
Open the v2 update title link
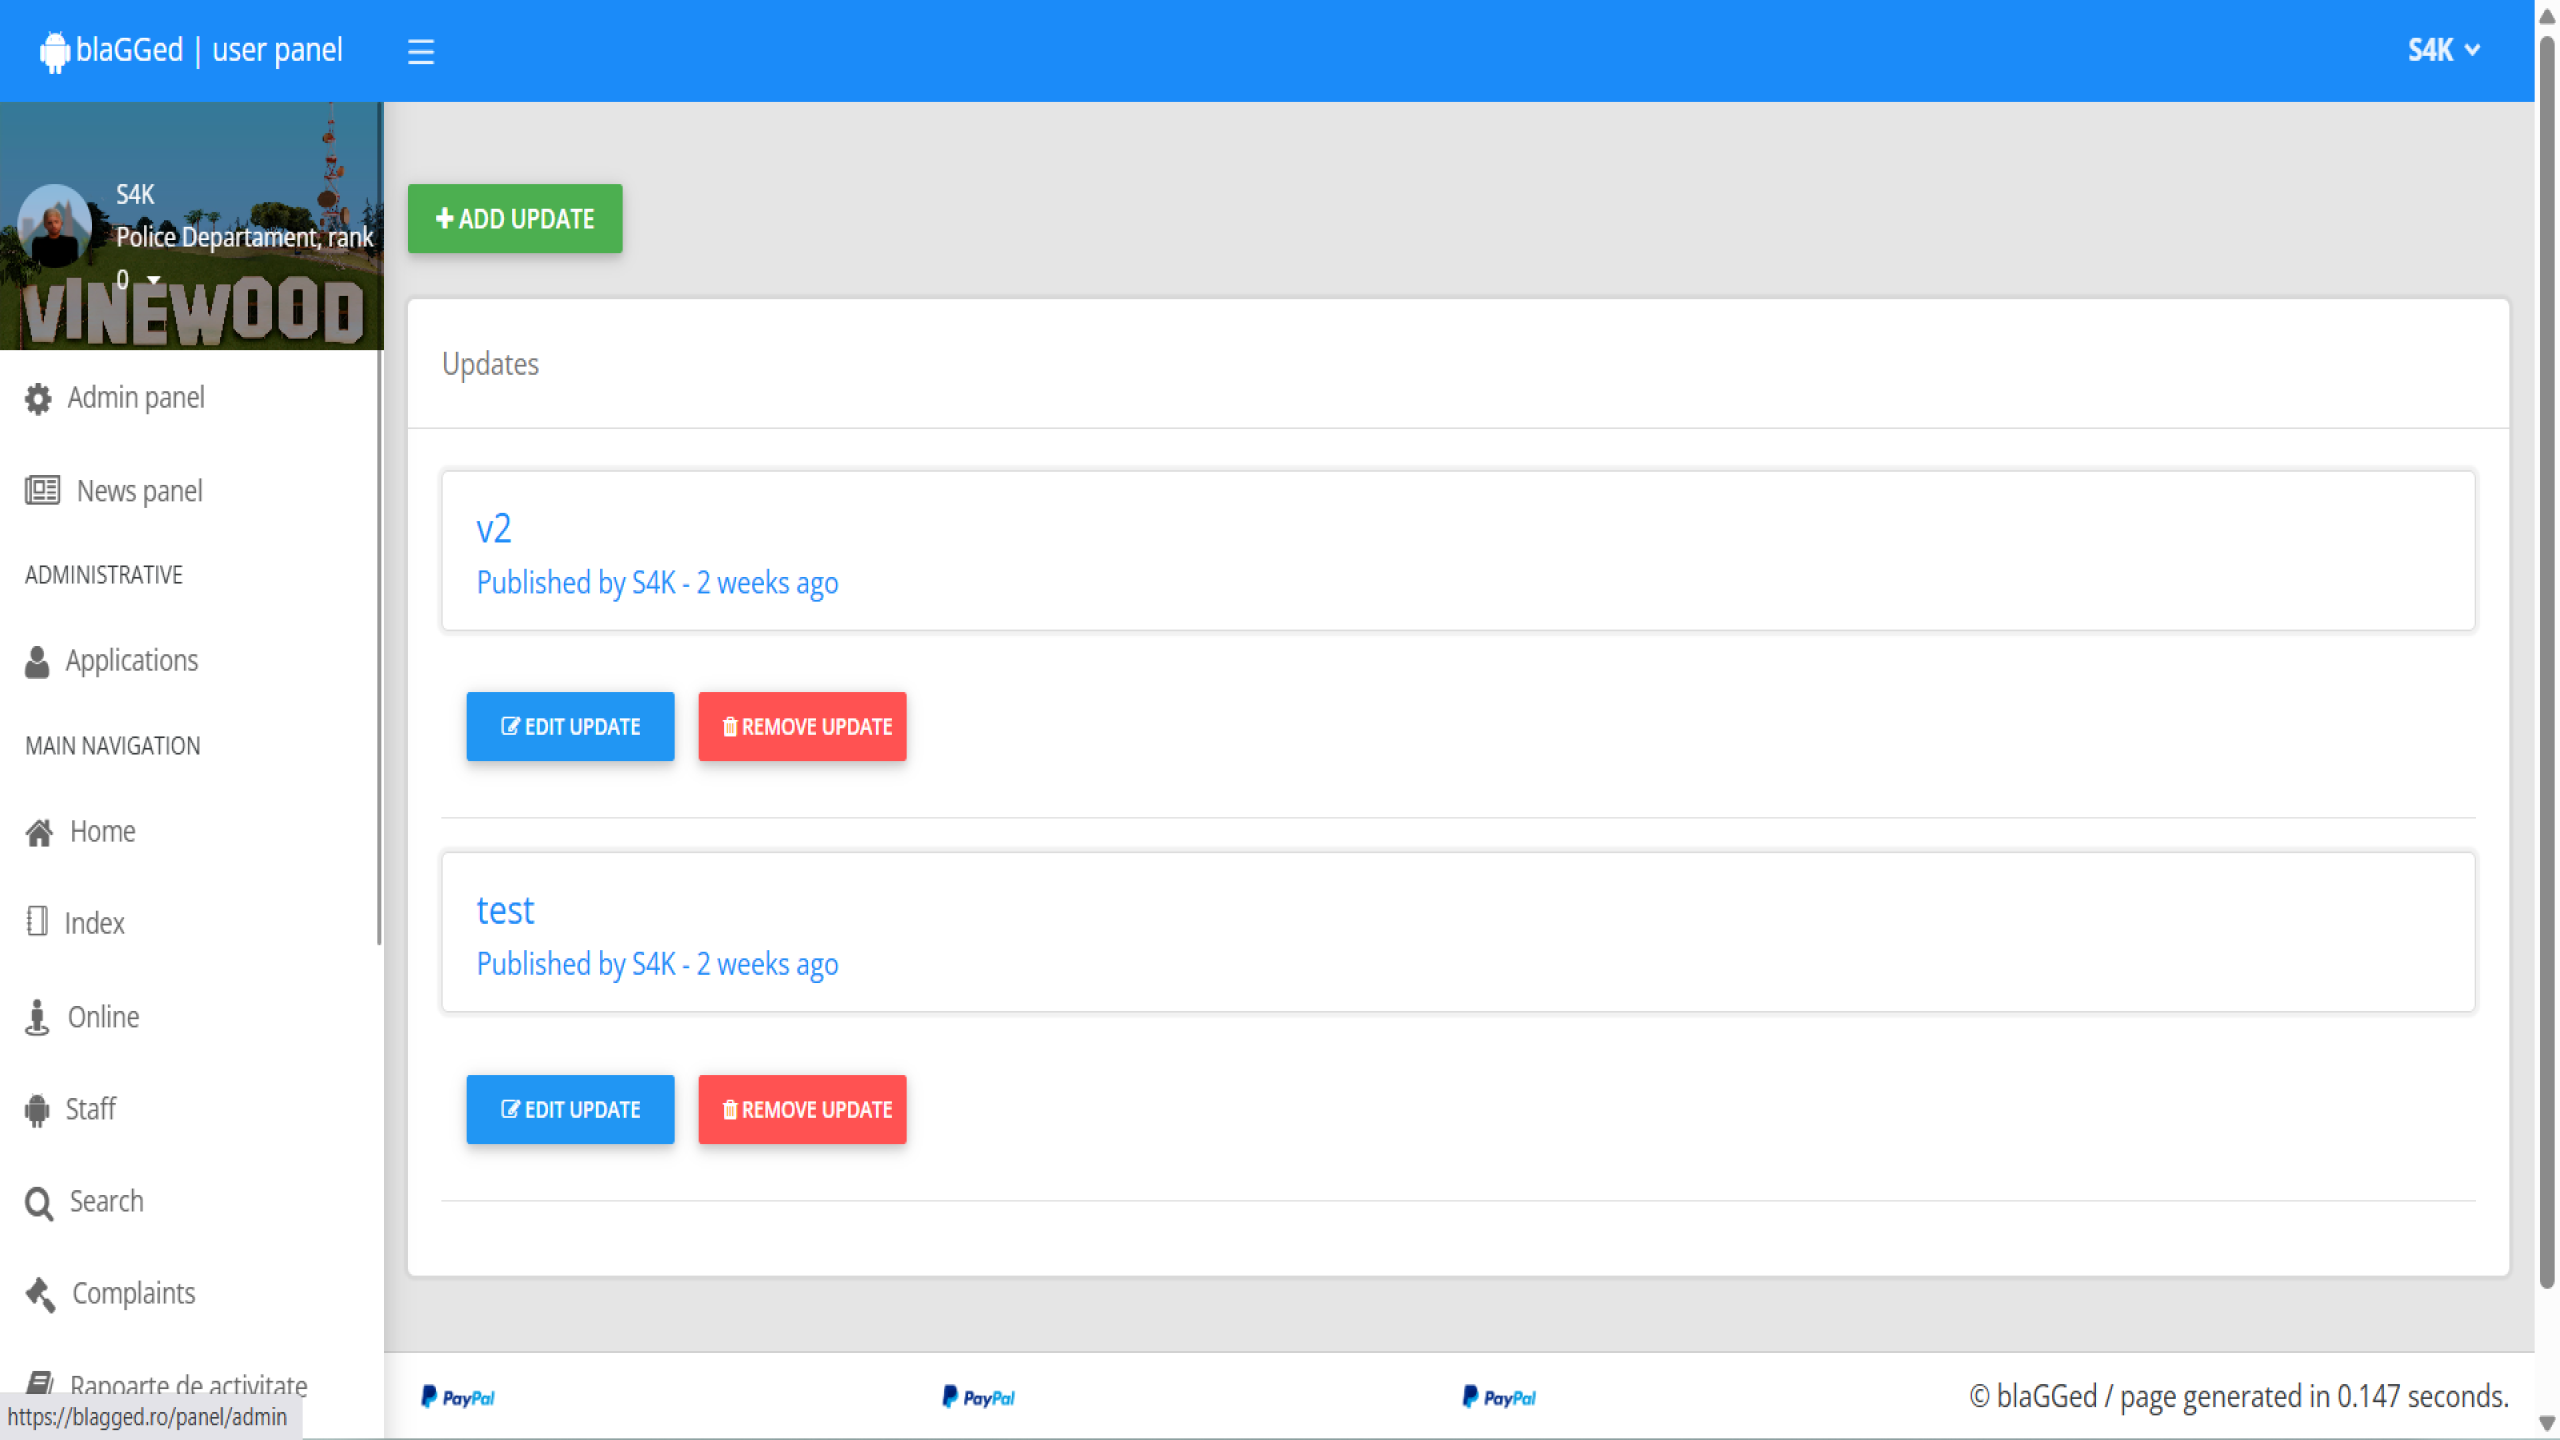[493, 529]
